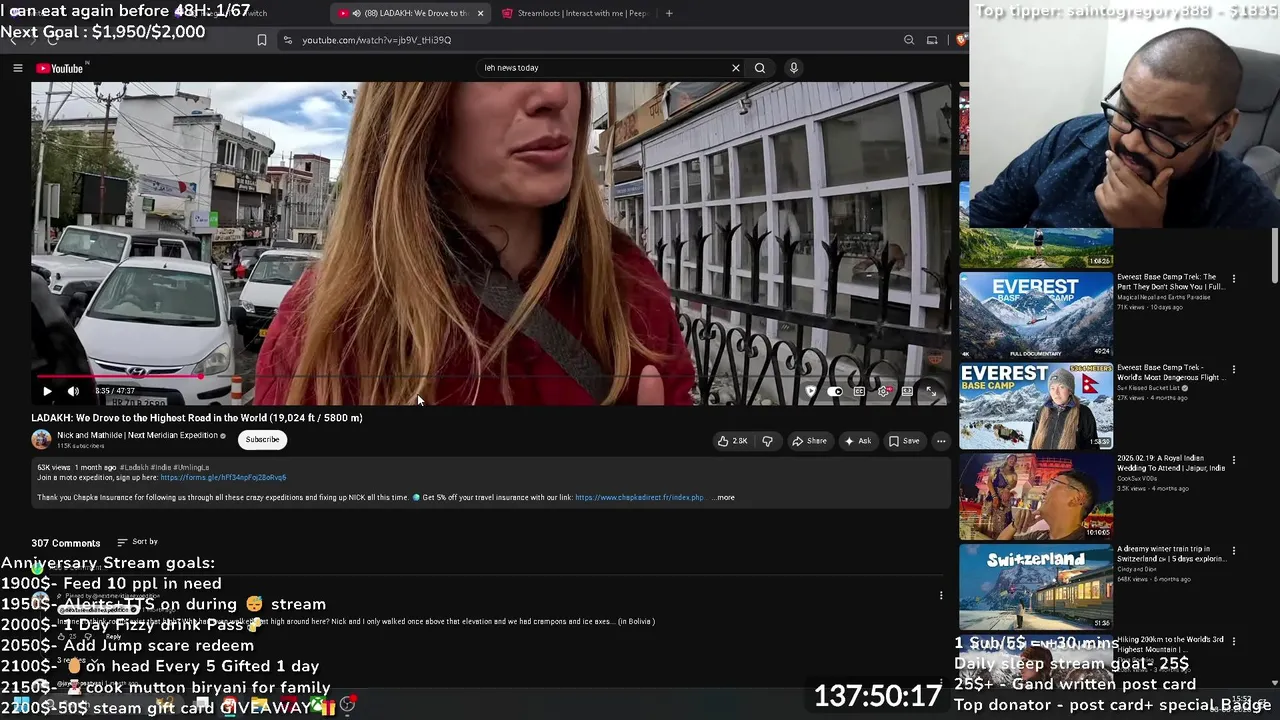The image size is (1280, 720).
Task: Open 'Everest Base Camp Trek: The Part' thumbnail
Action: [x=1036, y=315]
